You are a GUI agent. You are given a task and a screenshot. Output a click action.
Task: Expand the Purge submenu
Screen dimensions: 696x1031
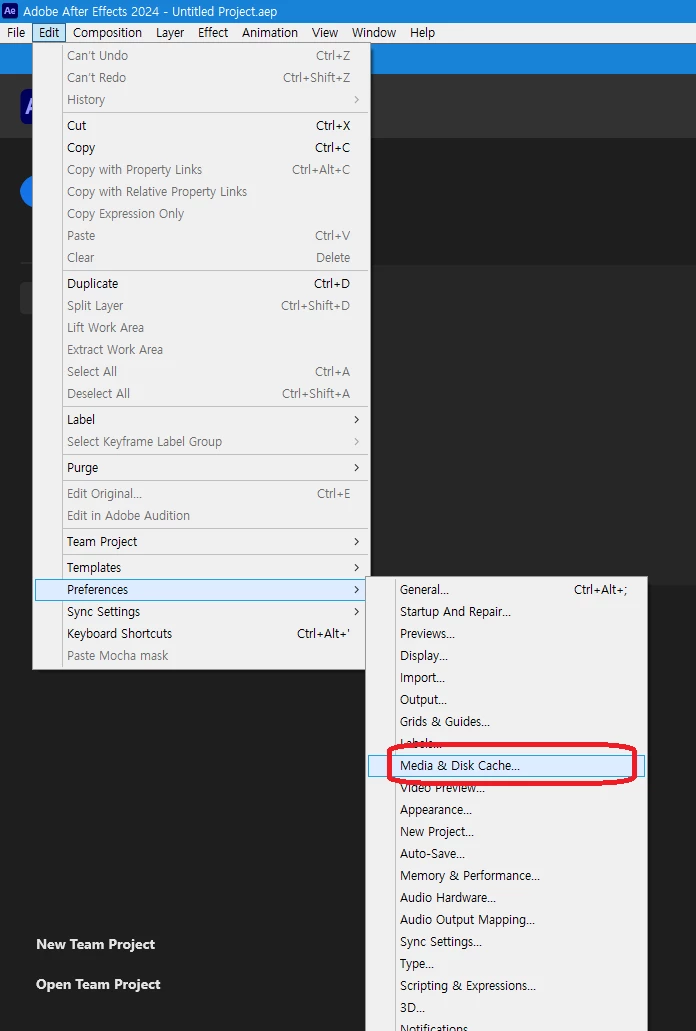tap(201, 468)
